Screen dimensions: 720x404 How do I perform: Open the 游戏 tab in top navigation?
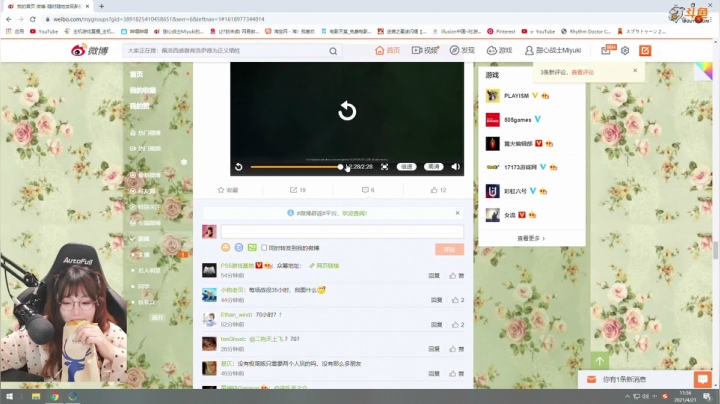(499, 50)
